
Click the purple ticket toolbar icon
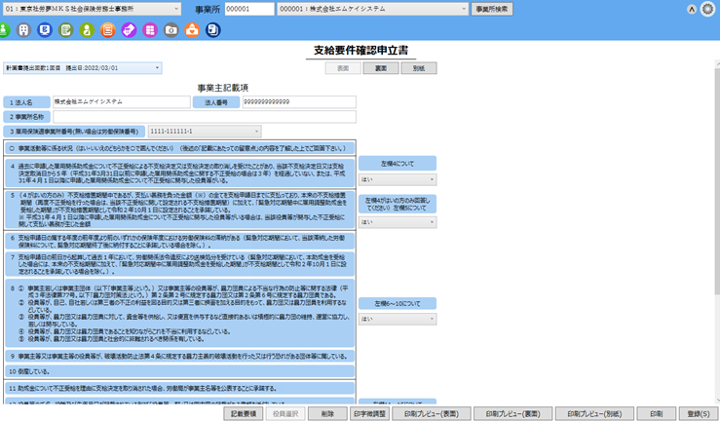click(x=129, y=30)
